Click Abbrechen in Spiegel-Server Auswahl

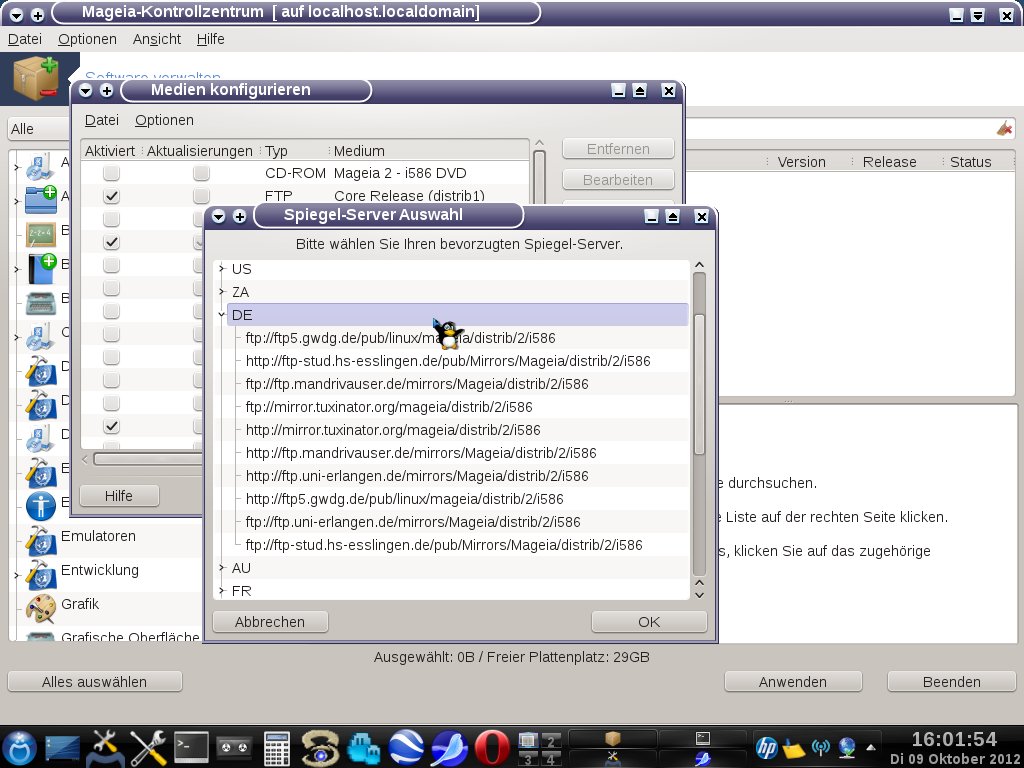(x=270, y=622)
